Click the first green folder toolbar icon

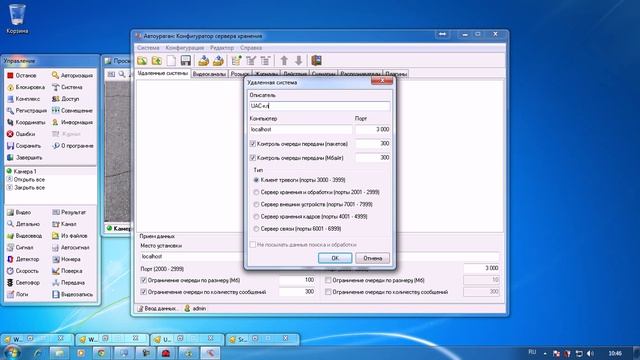point(142,61)
